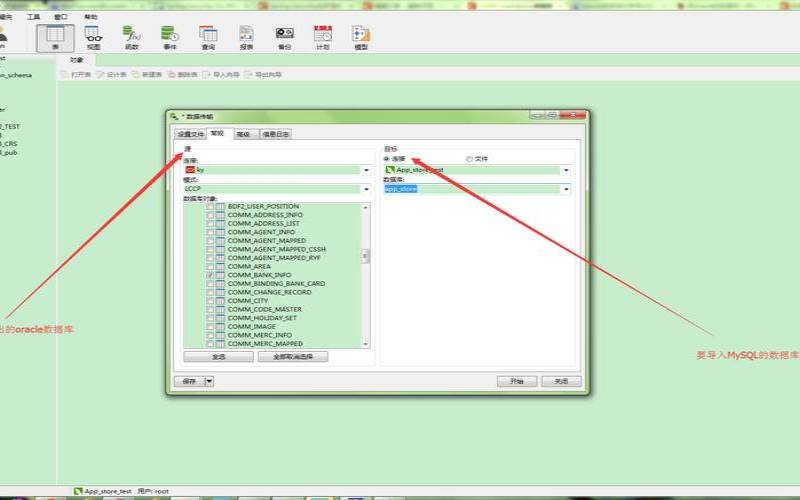Click the 备份 (Backup) tape icon

285,37
